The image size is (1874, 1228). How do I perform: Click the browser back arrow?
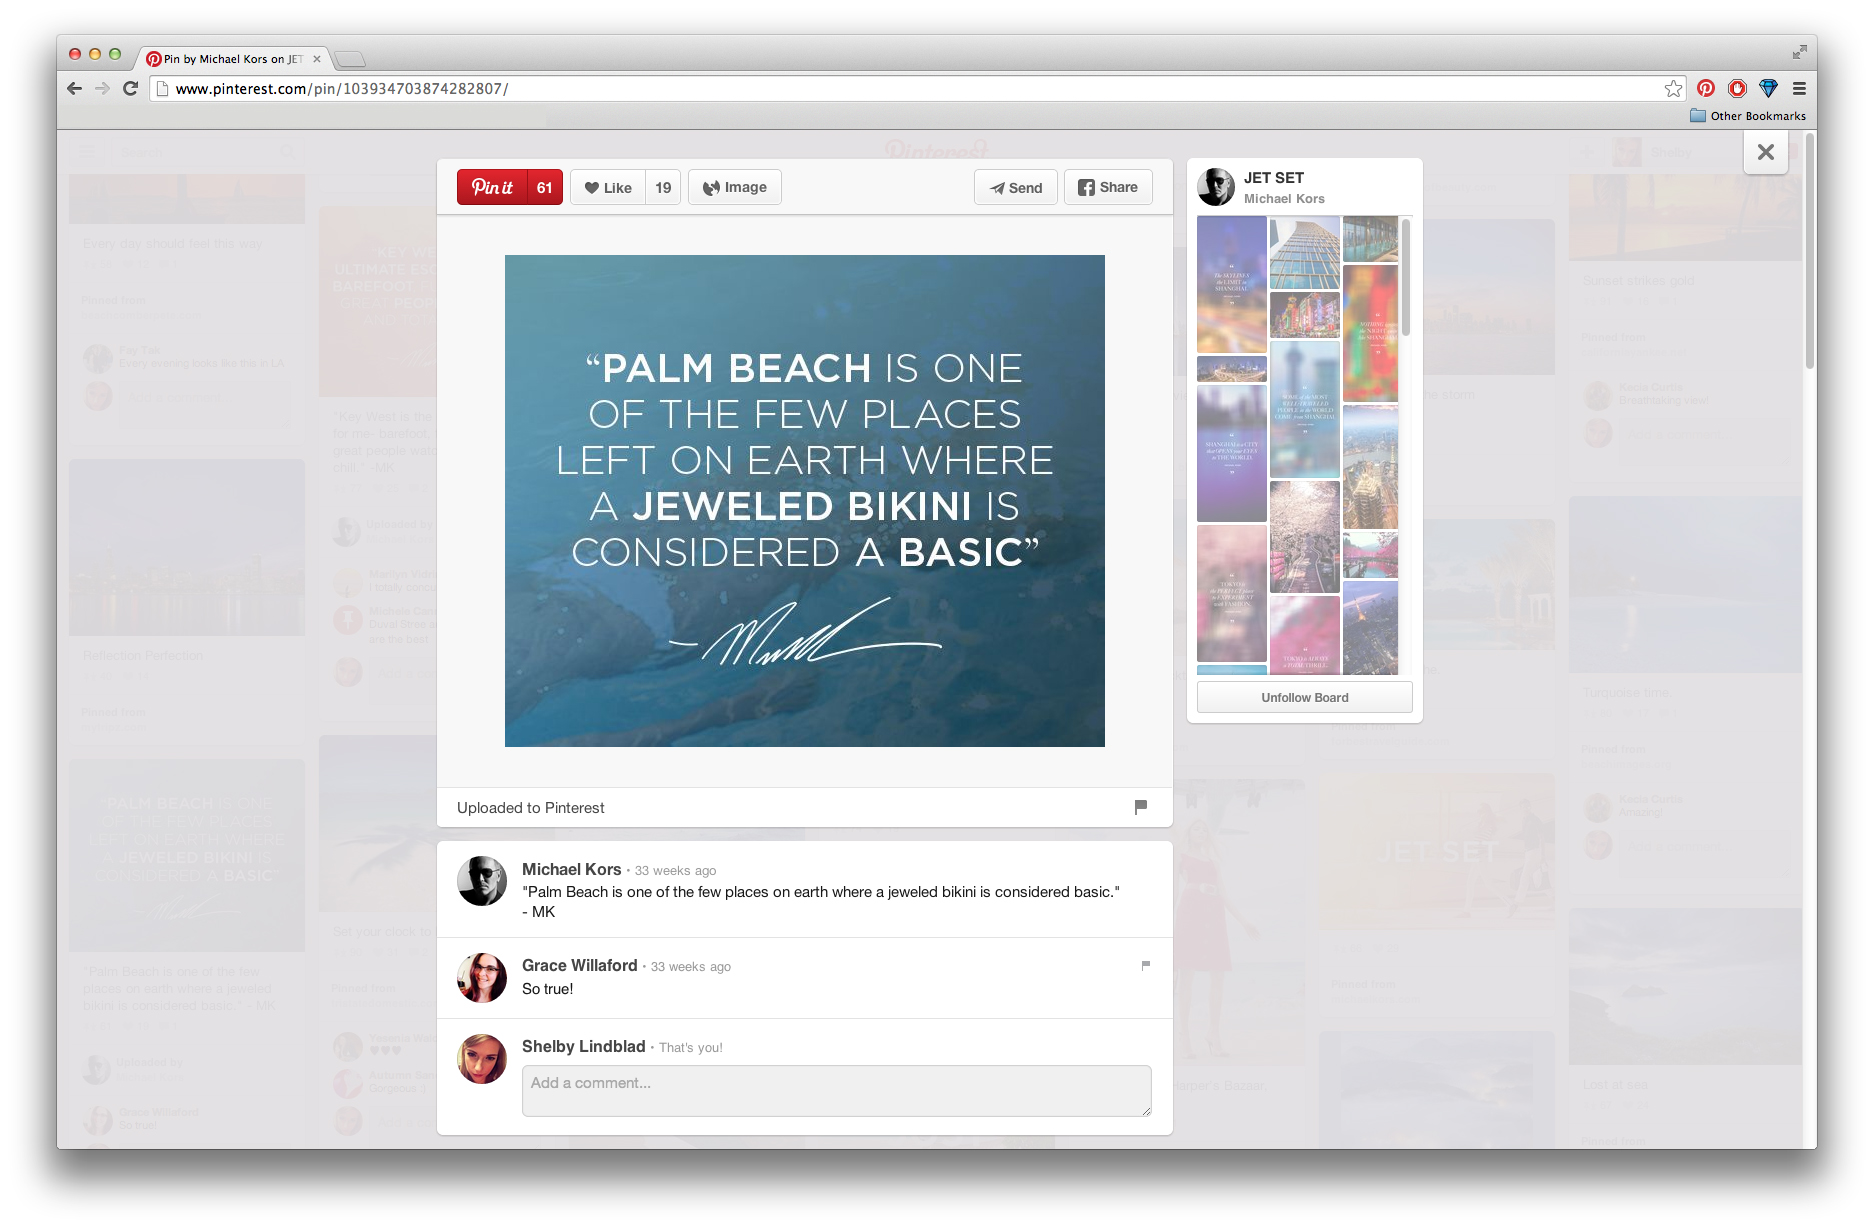[x=74, y=88]
